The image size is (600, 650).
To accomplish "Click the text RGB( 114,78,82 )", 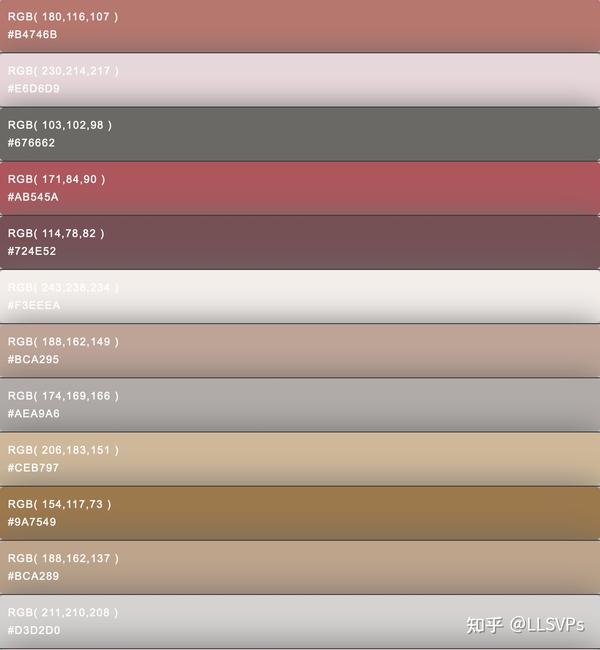I will [56, 233].
